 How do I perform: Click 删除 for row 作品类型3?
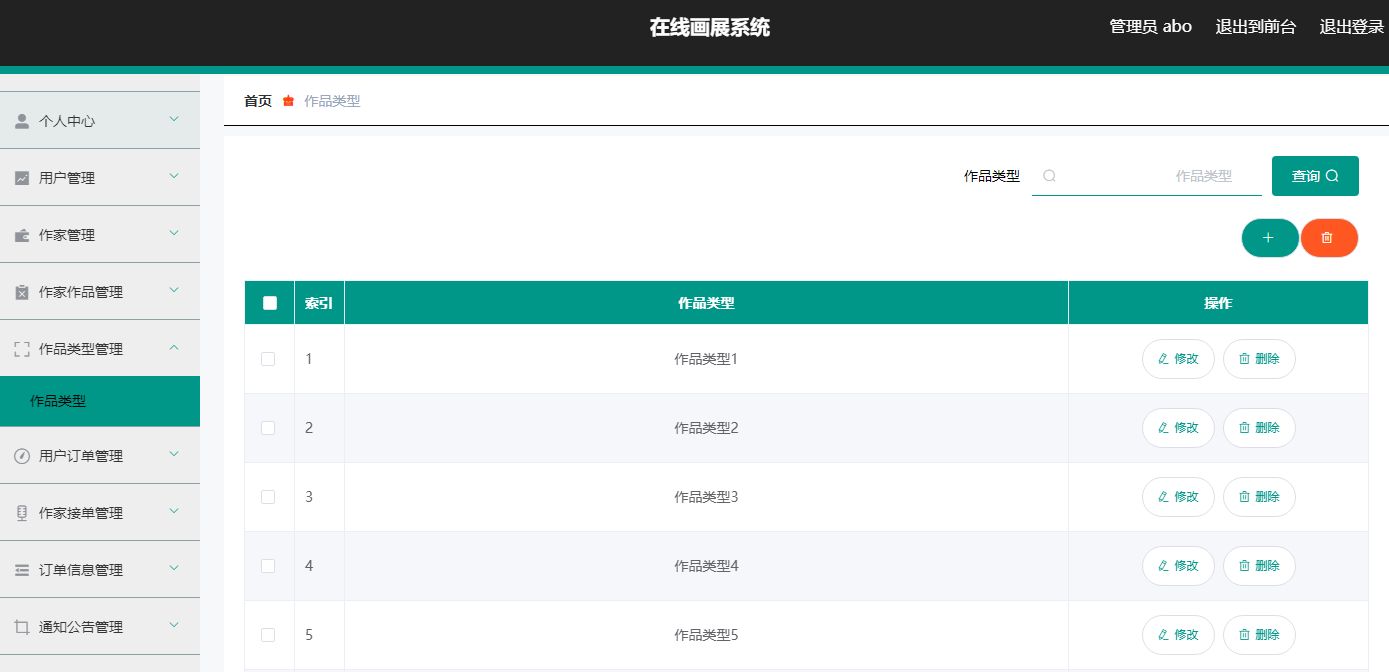[1259, 497]
